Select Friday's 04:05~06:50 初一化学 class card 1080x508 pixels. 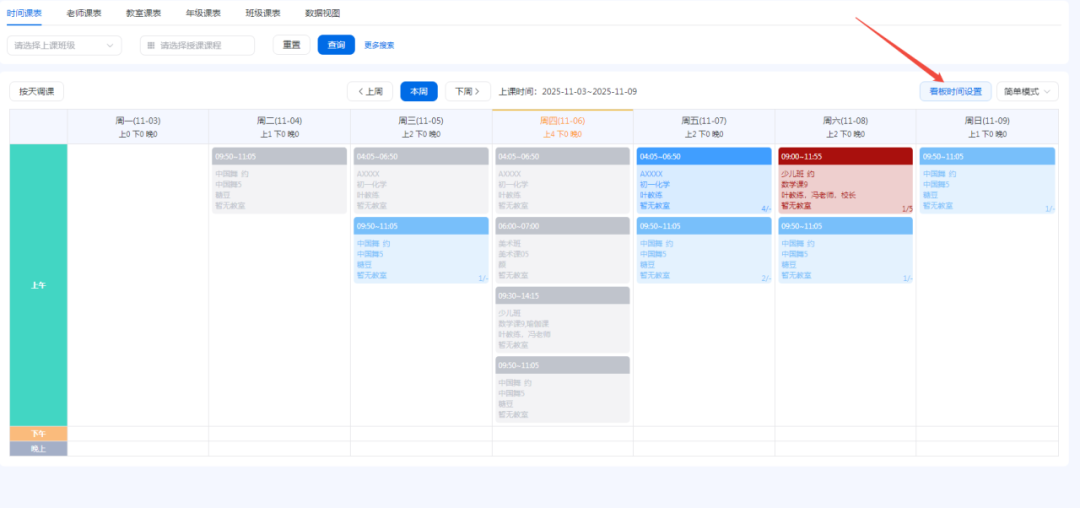[703, 180]
